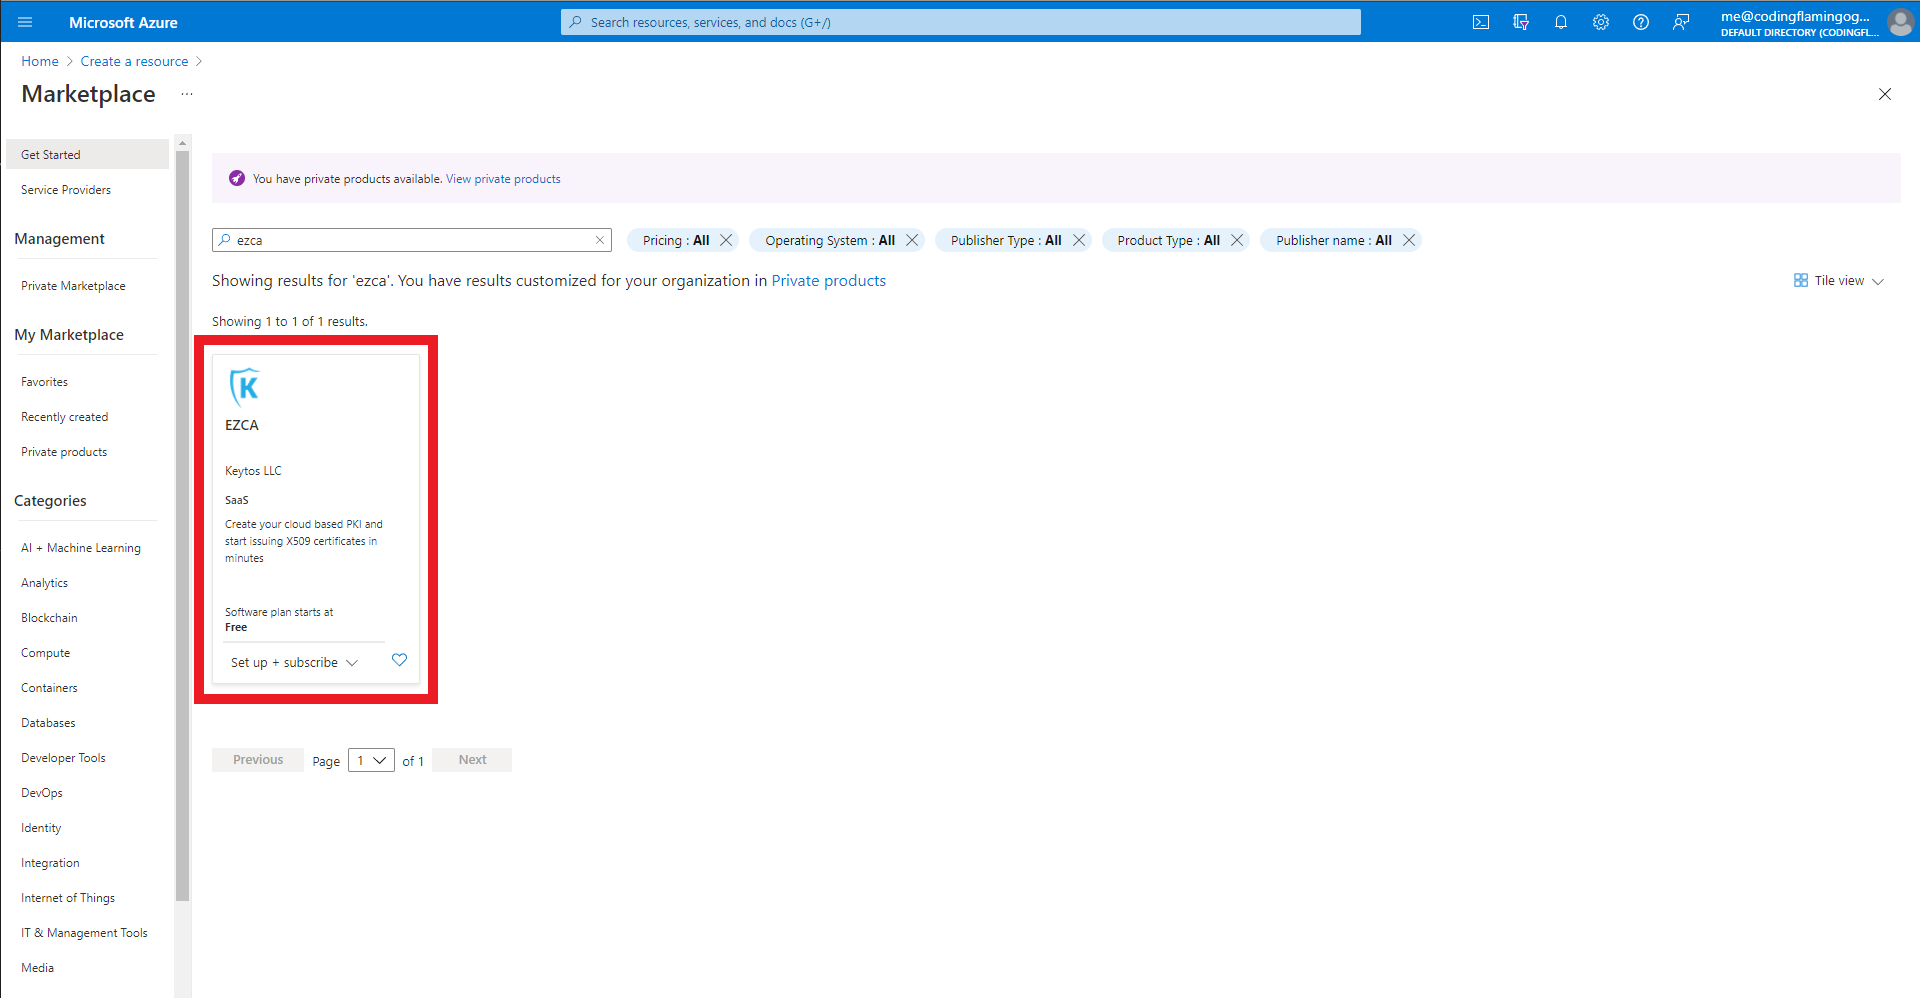Click the View private products link
Viewport: 1920px width, 998px height.
coord(503,179)
